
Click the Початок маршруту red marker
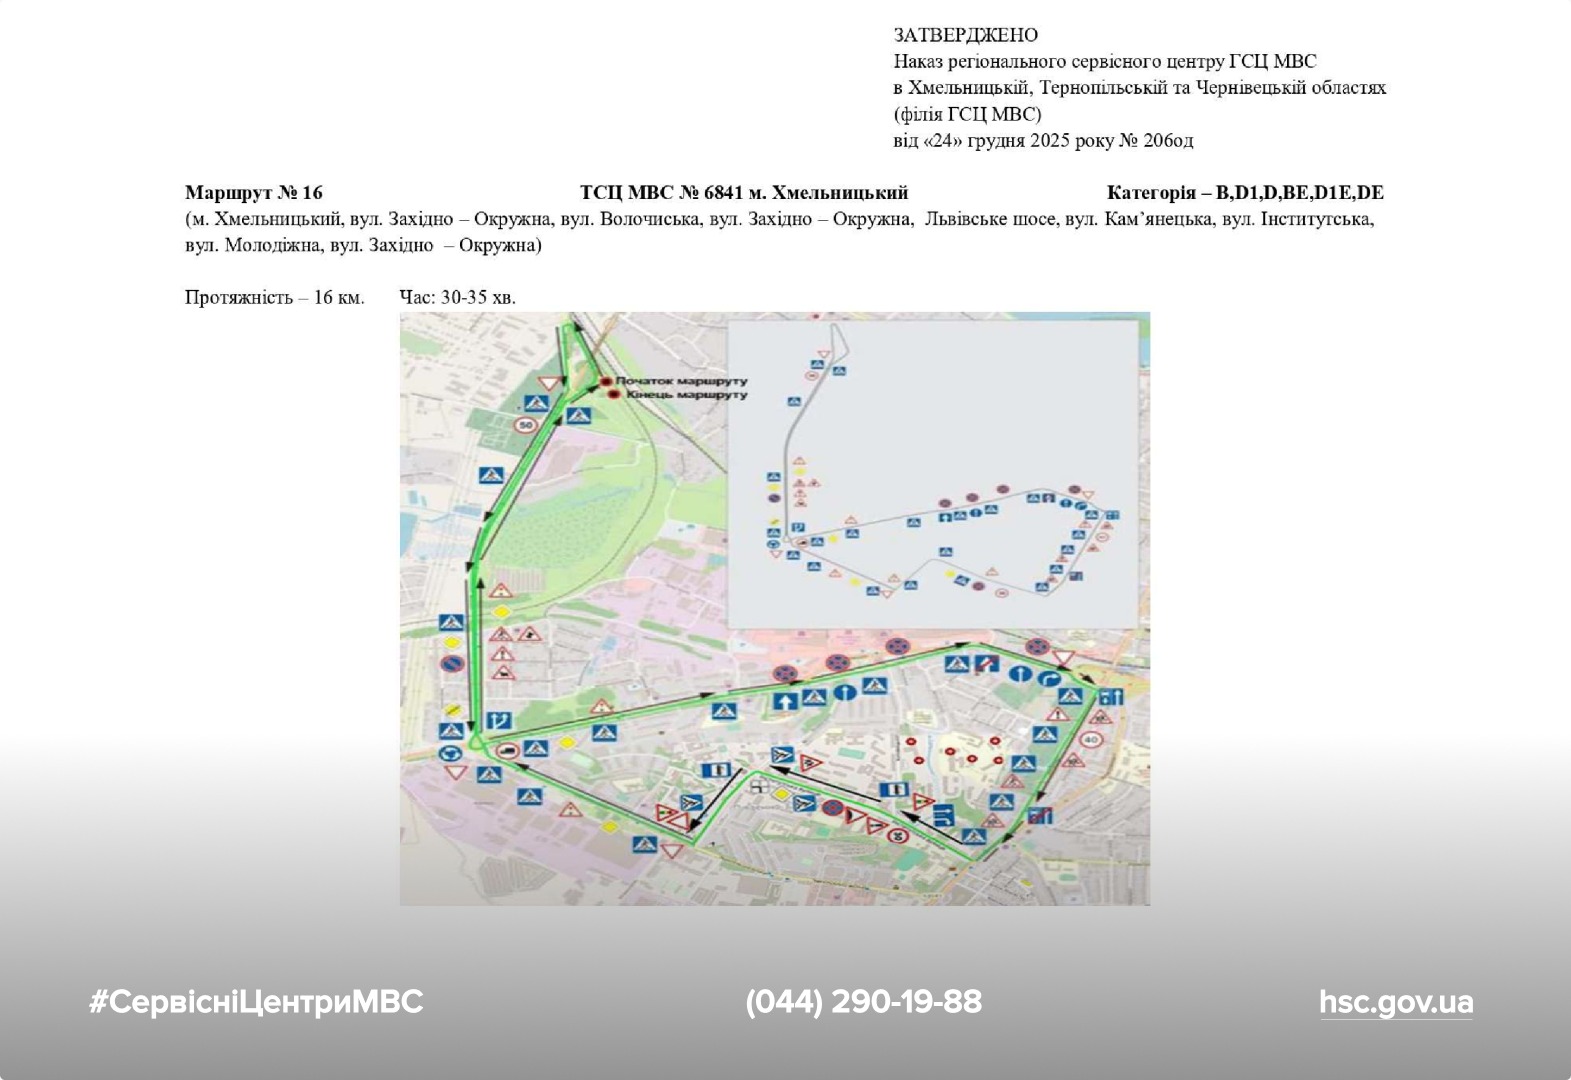tap(606, 382)
